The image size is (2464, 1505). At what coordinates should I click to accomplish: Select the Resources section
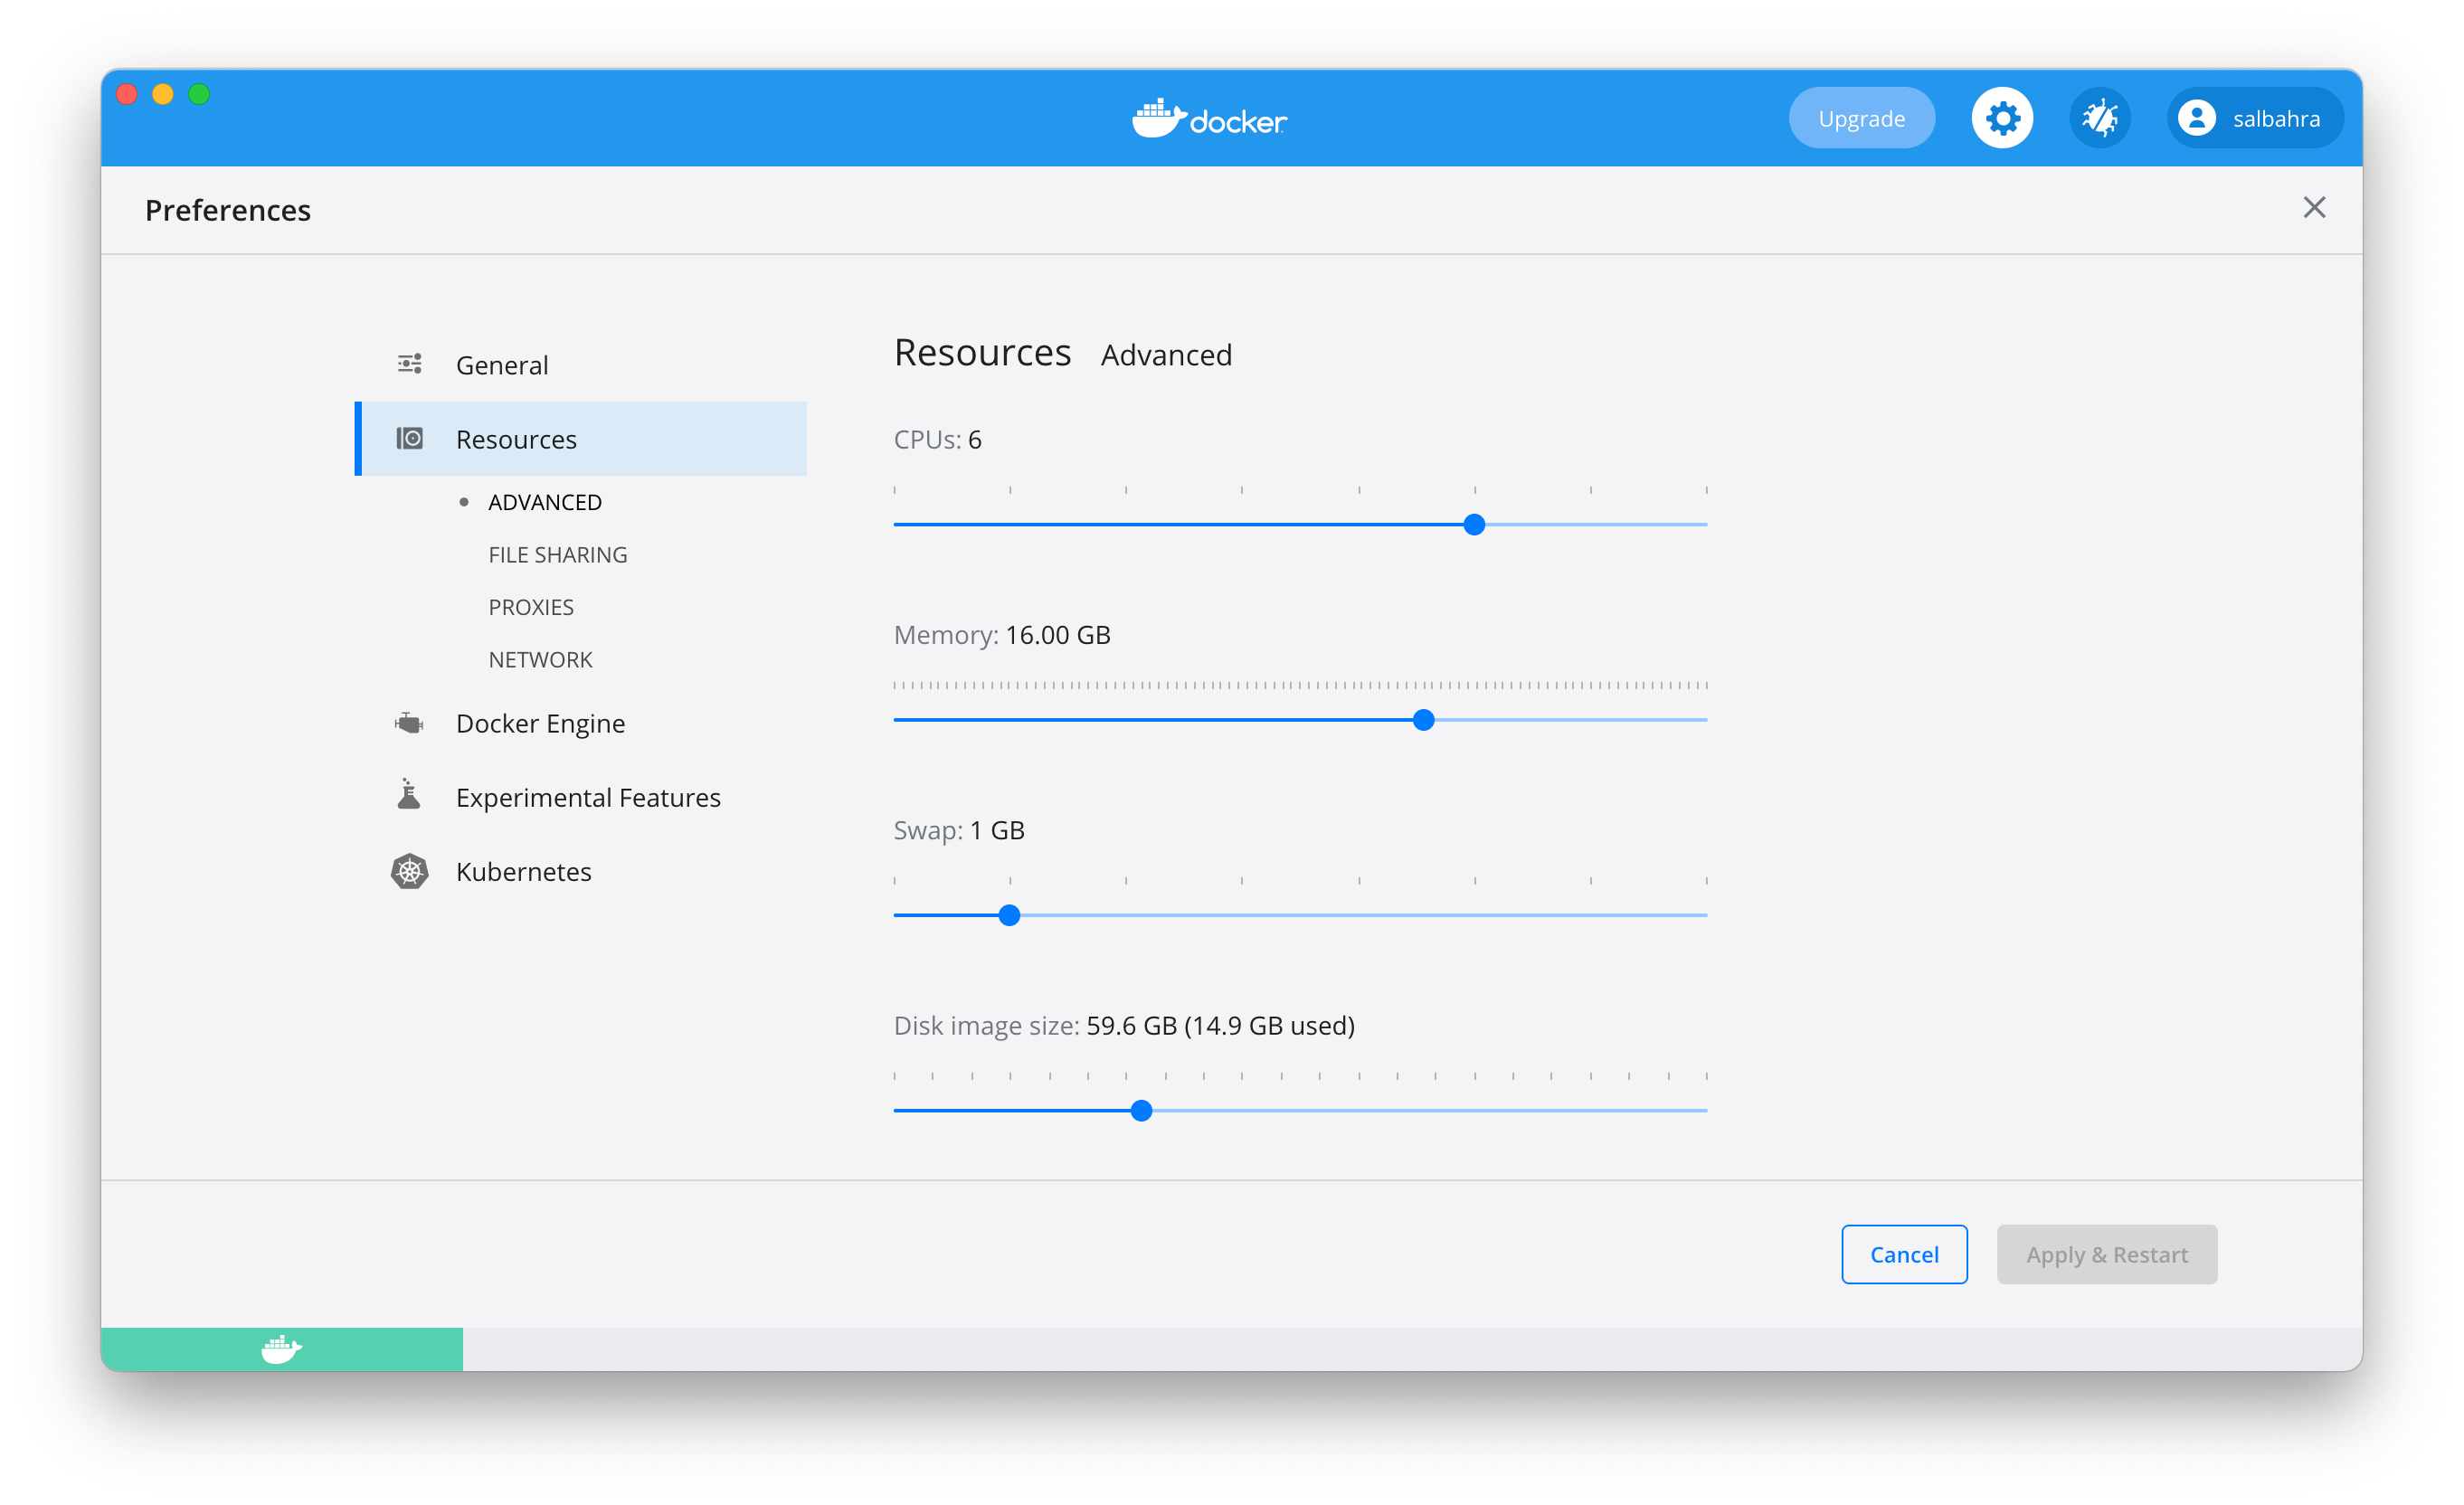point(580,438)
